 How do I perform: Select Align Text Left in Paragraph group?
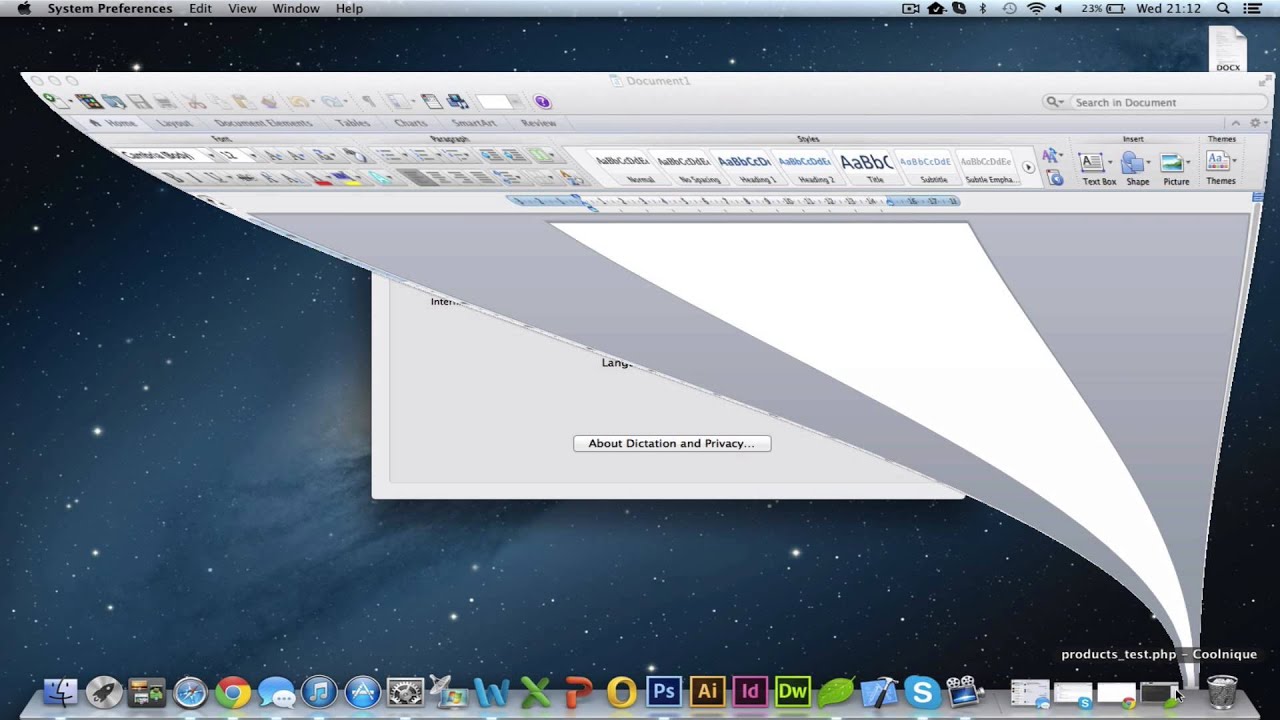pos(417,178)
